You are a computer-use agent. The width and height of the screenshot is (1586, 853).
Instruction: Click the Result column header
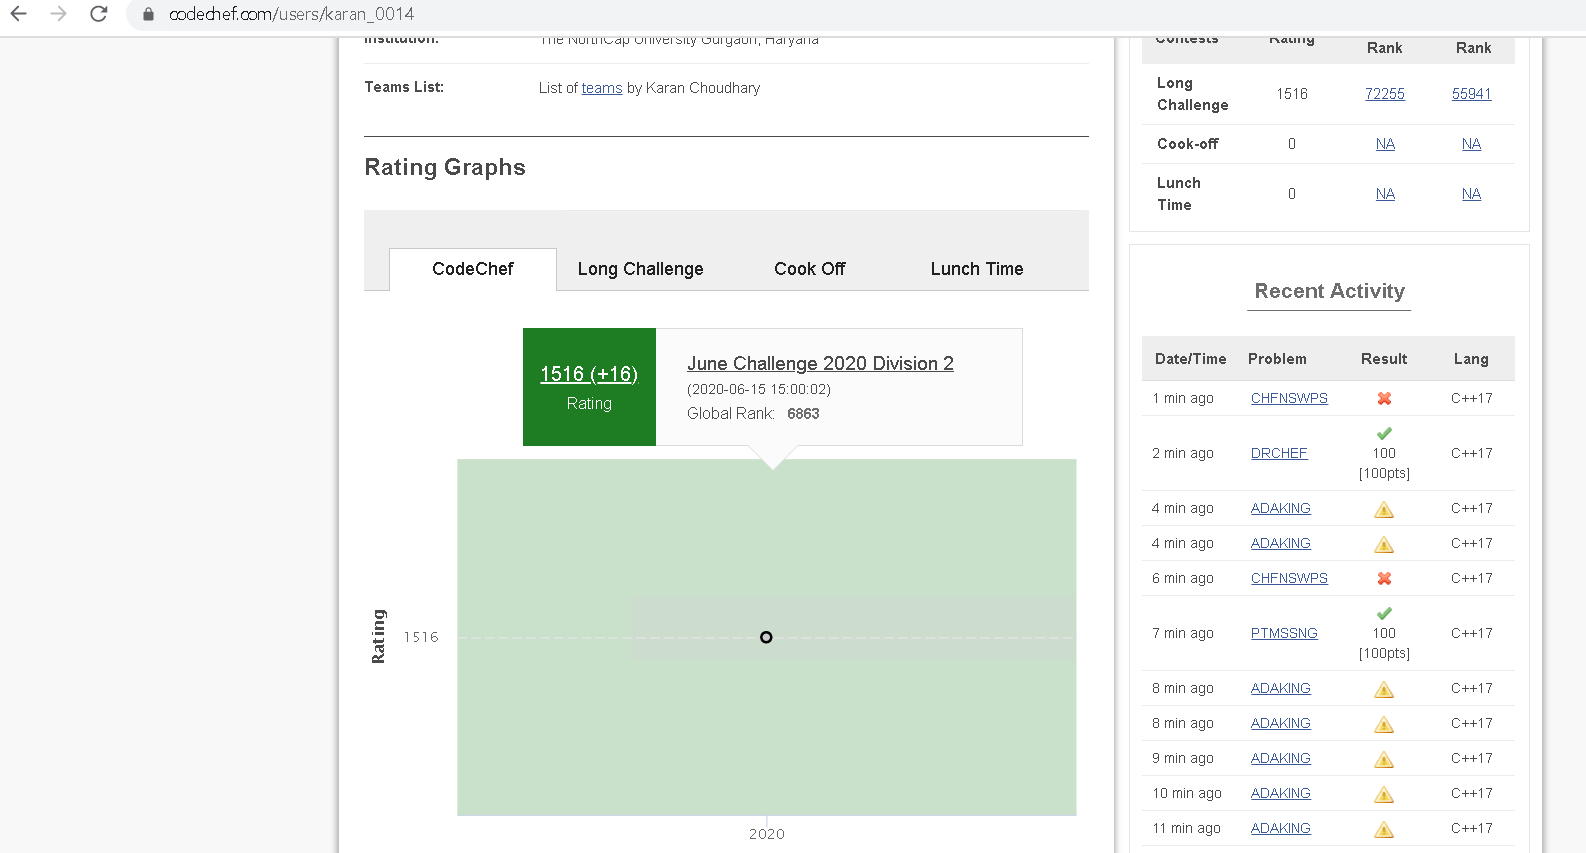click(x=1384, y=359)
